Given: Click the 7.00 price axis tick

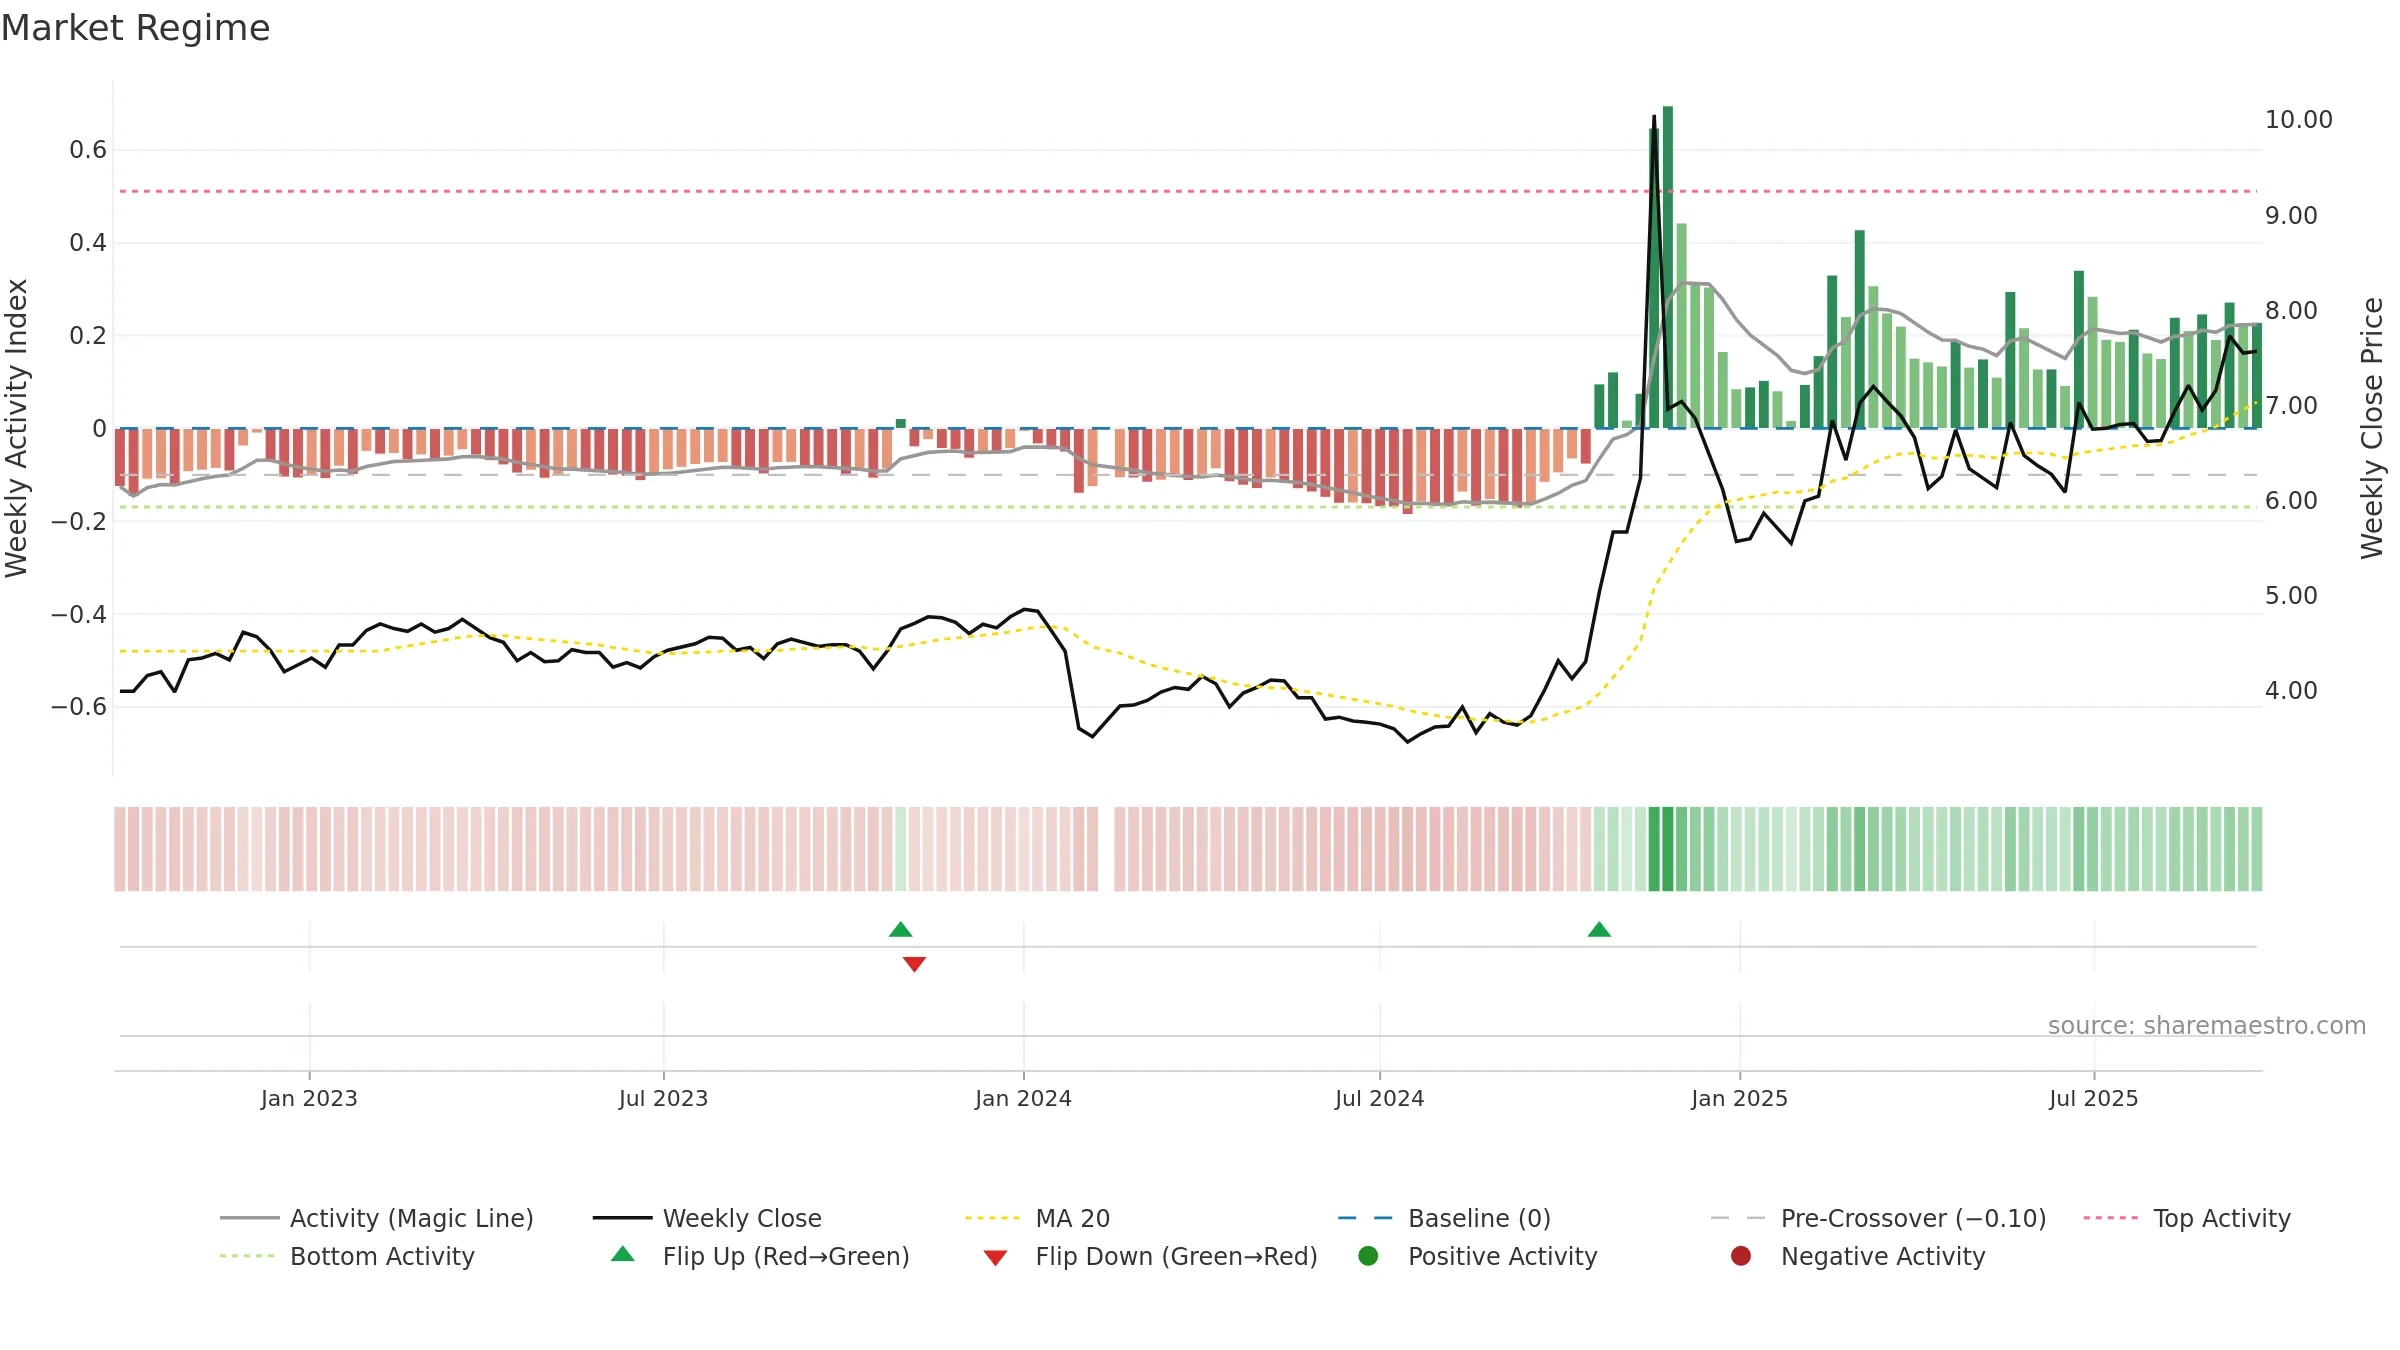Looking at the screenshot, I should [2291, 406].
